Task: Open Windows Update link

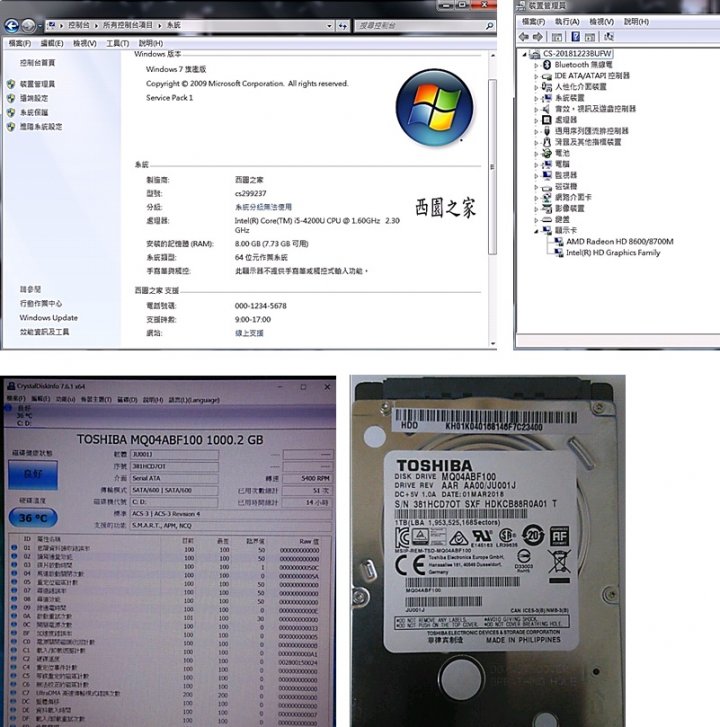Action: (49, 318)
